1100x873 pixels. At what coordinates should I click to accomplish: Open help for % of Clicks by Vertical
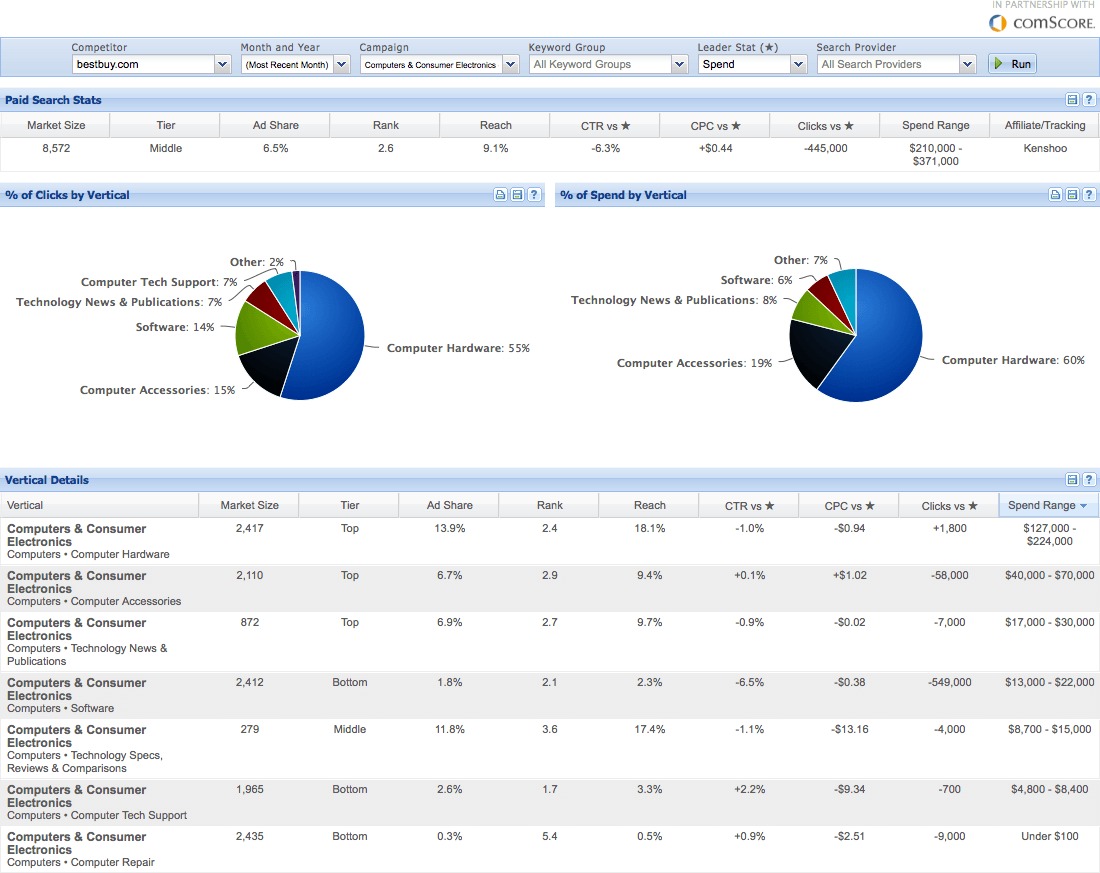535,195
